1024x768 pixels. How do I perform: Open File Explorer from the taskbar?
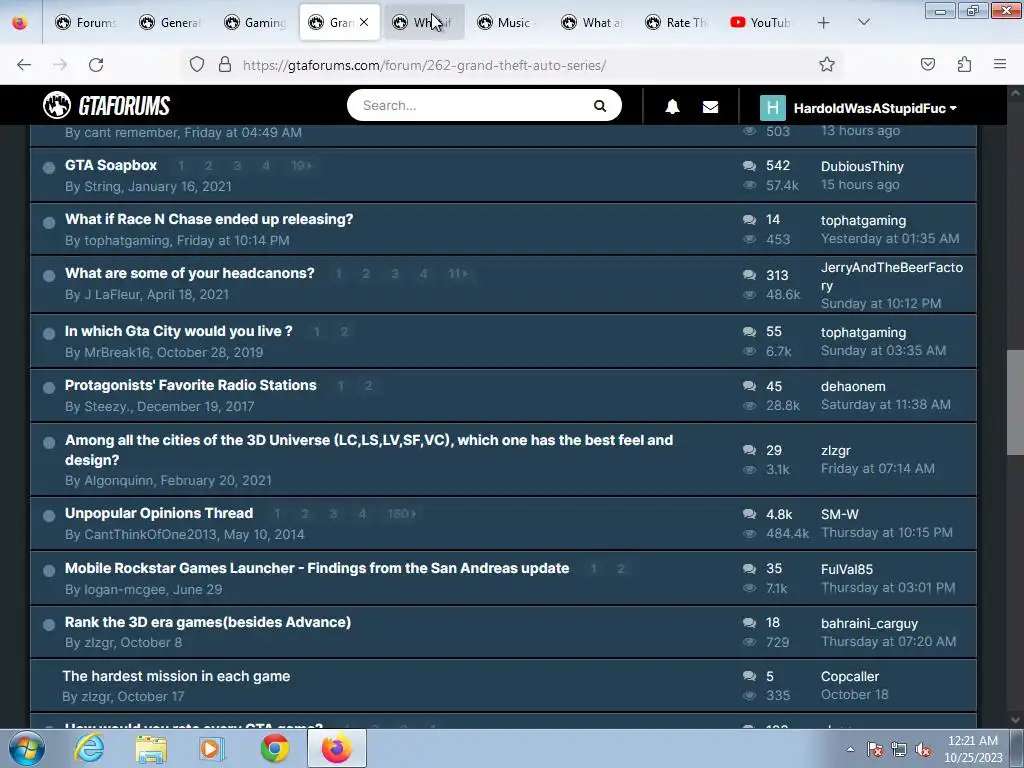pyautogui.click(x=151, y=748)
